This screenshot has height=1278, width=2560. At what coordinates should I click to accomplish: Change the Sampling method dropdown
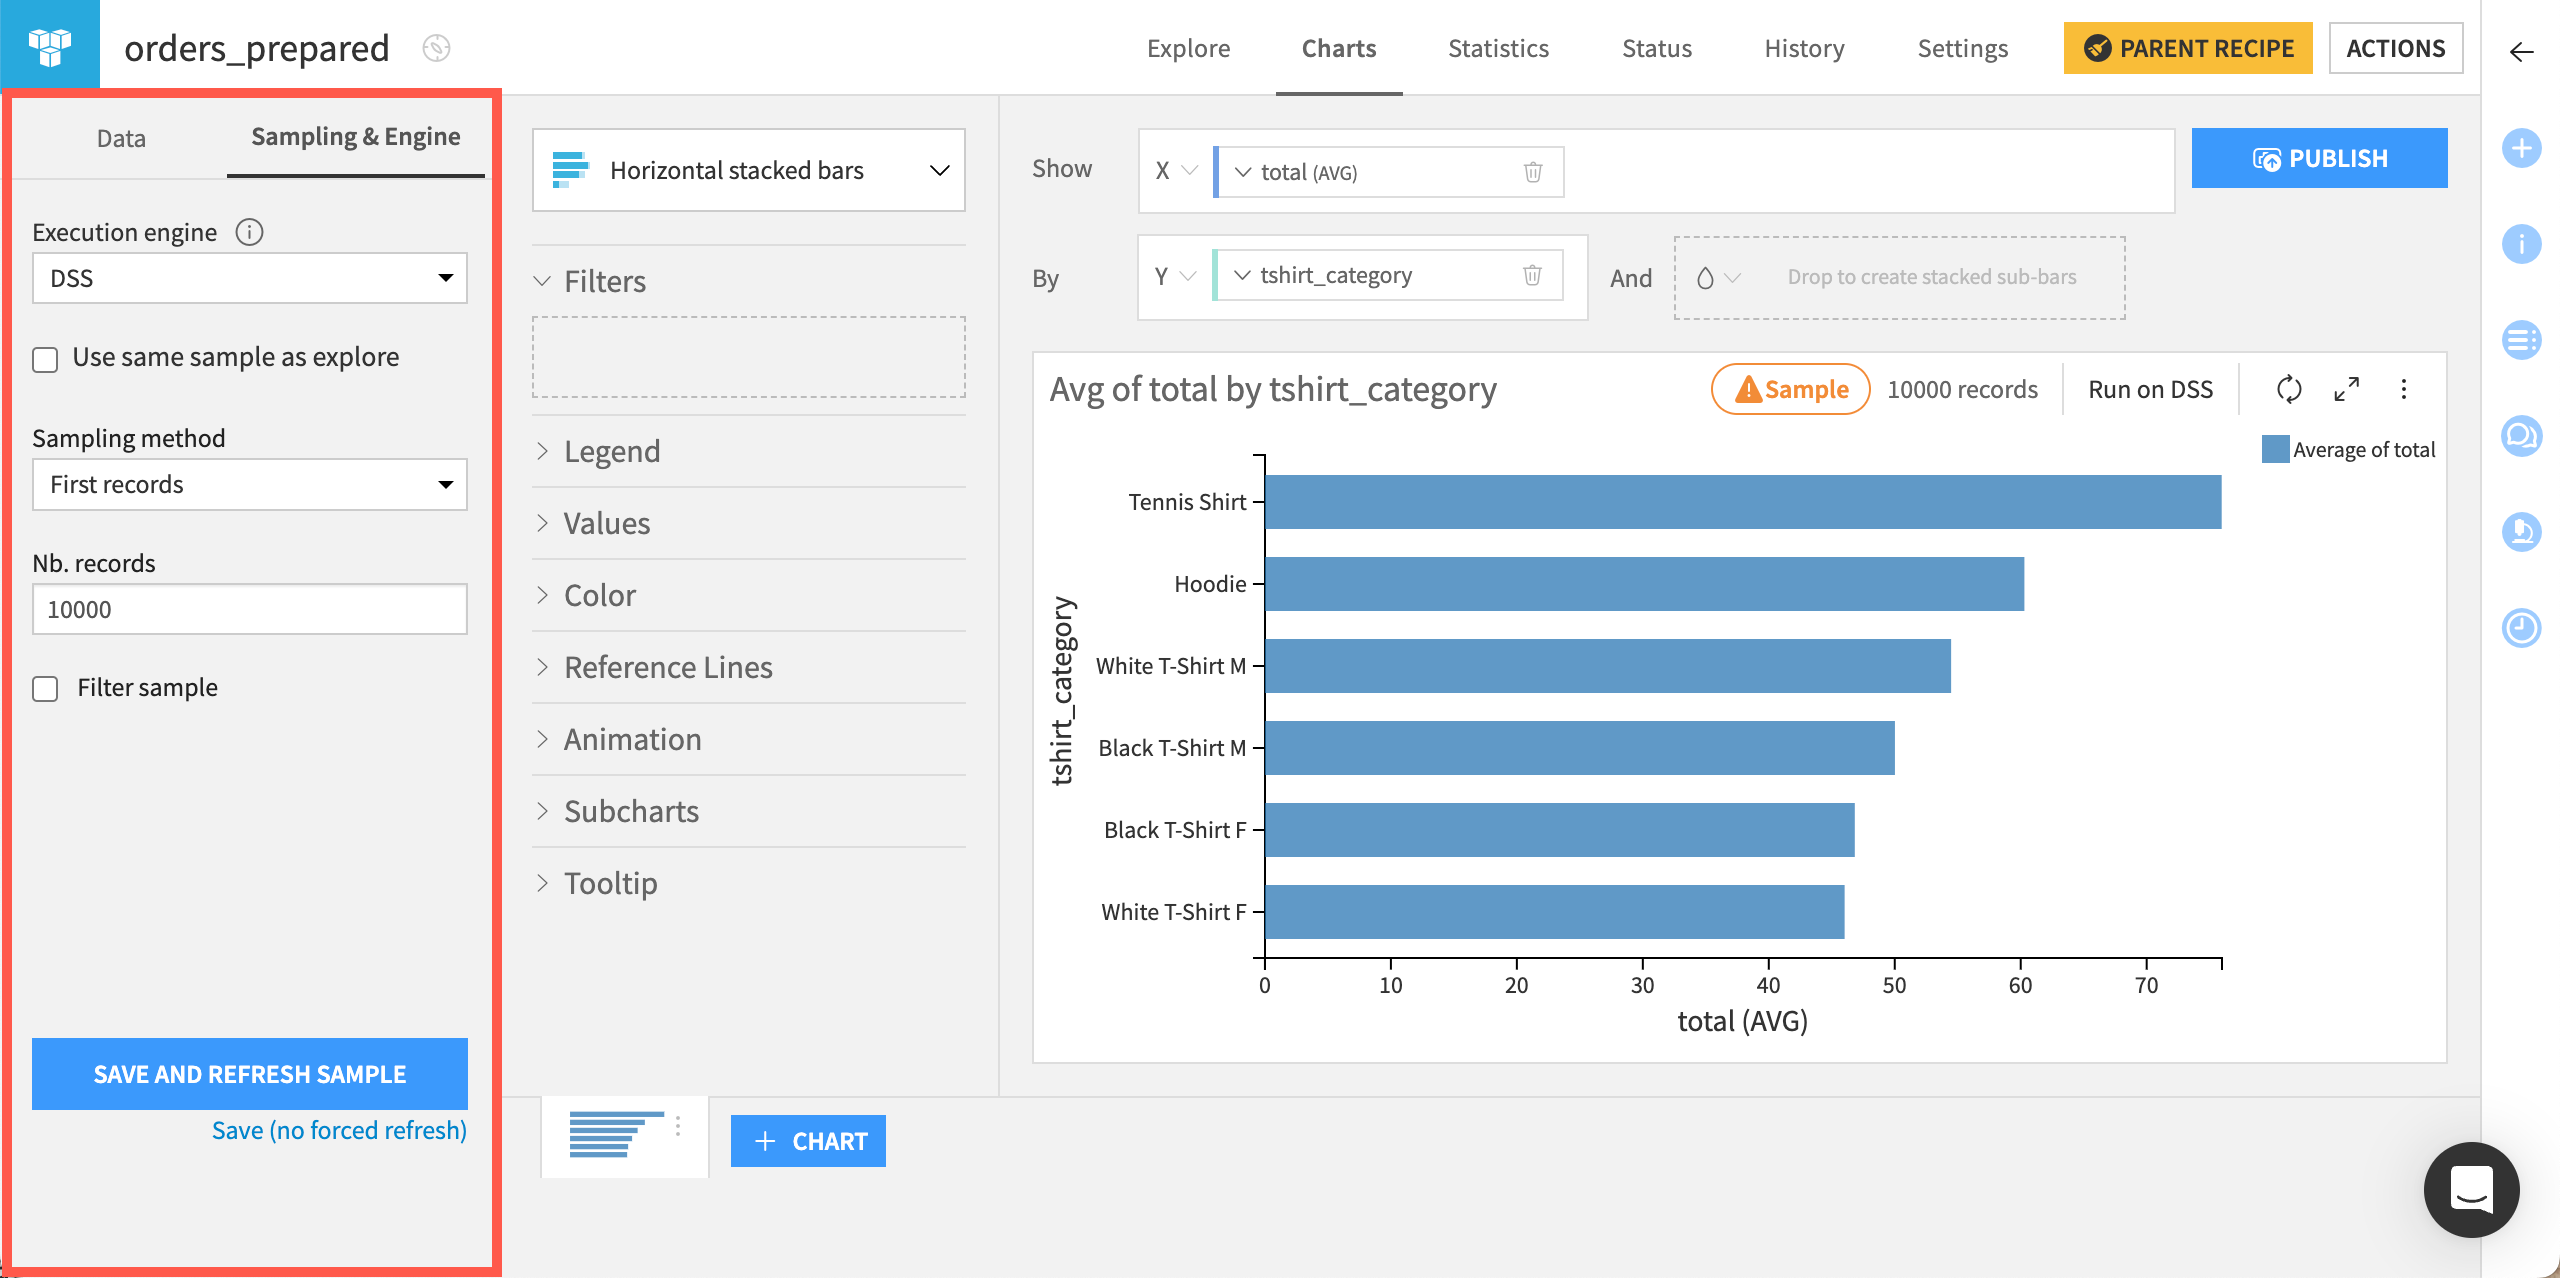pyautogui.click(x=249, y=484)
